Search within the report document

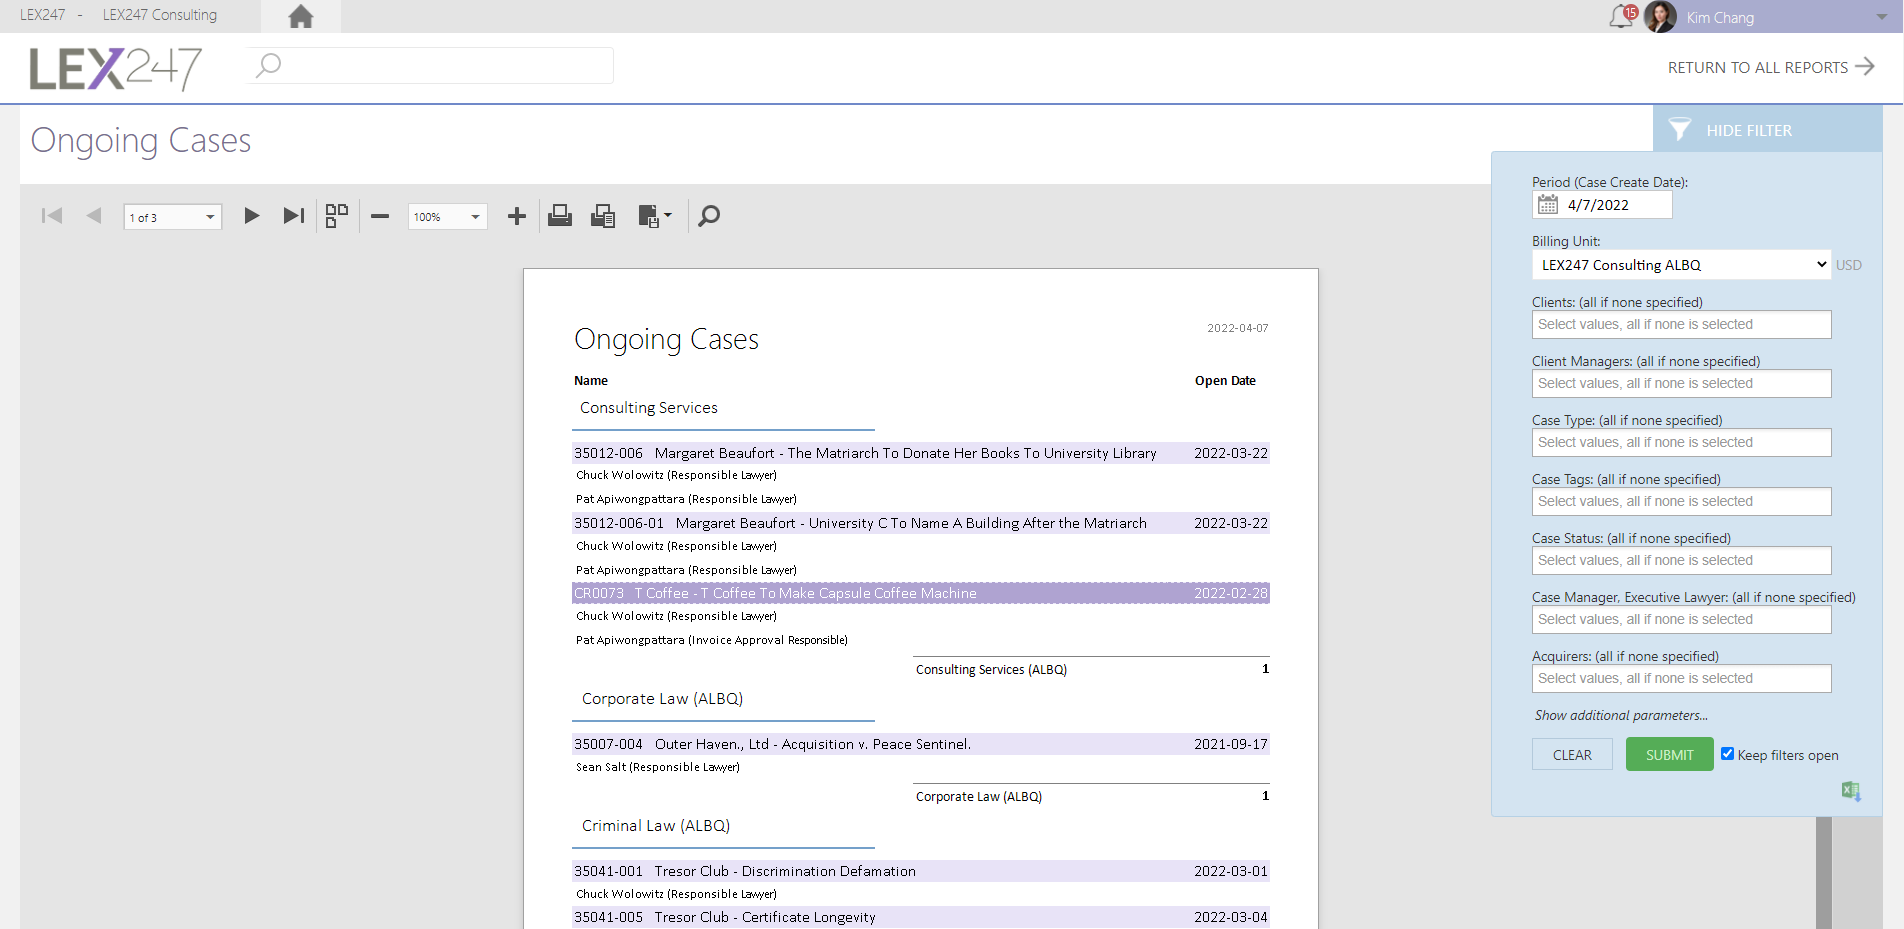click(709, 216)
